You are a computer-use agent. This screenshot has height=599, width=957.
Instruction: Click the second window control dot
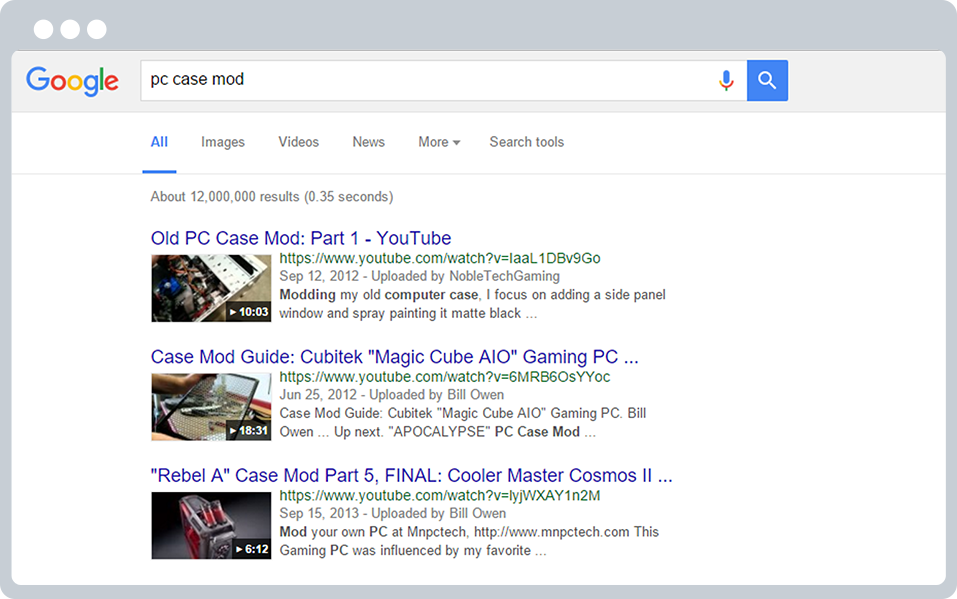point(70,29)
